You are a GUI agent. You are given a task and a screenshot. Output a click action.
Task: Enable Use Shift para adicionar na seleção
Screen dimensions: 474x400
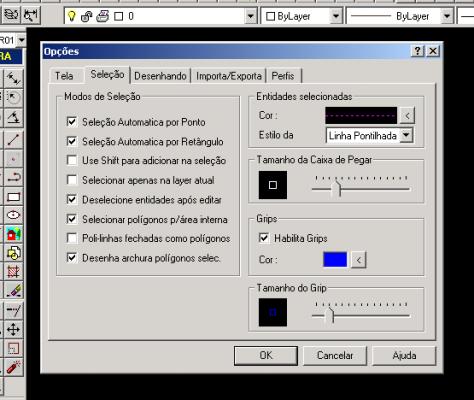[72, 160]
